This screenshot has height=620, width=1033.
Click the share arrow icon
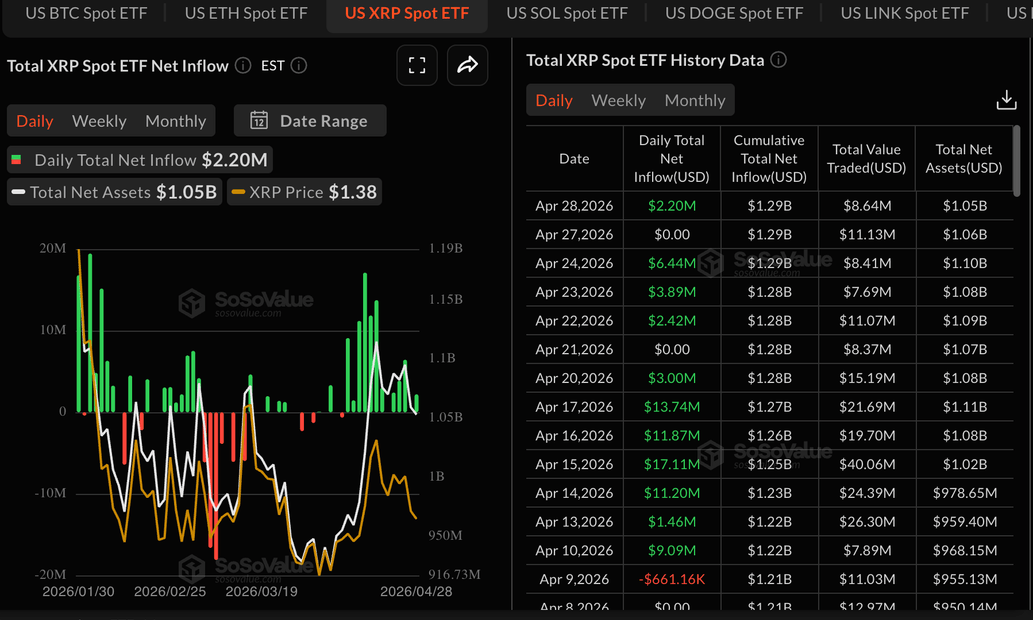point(467,66)
